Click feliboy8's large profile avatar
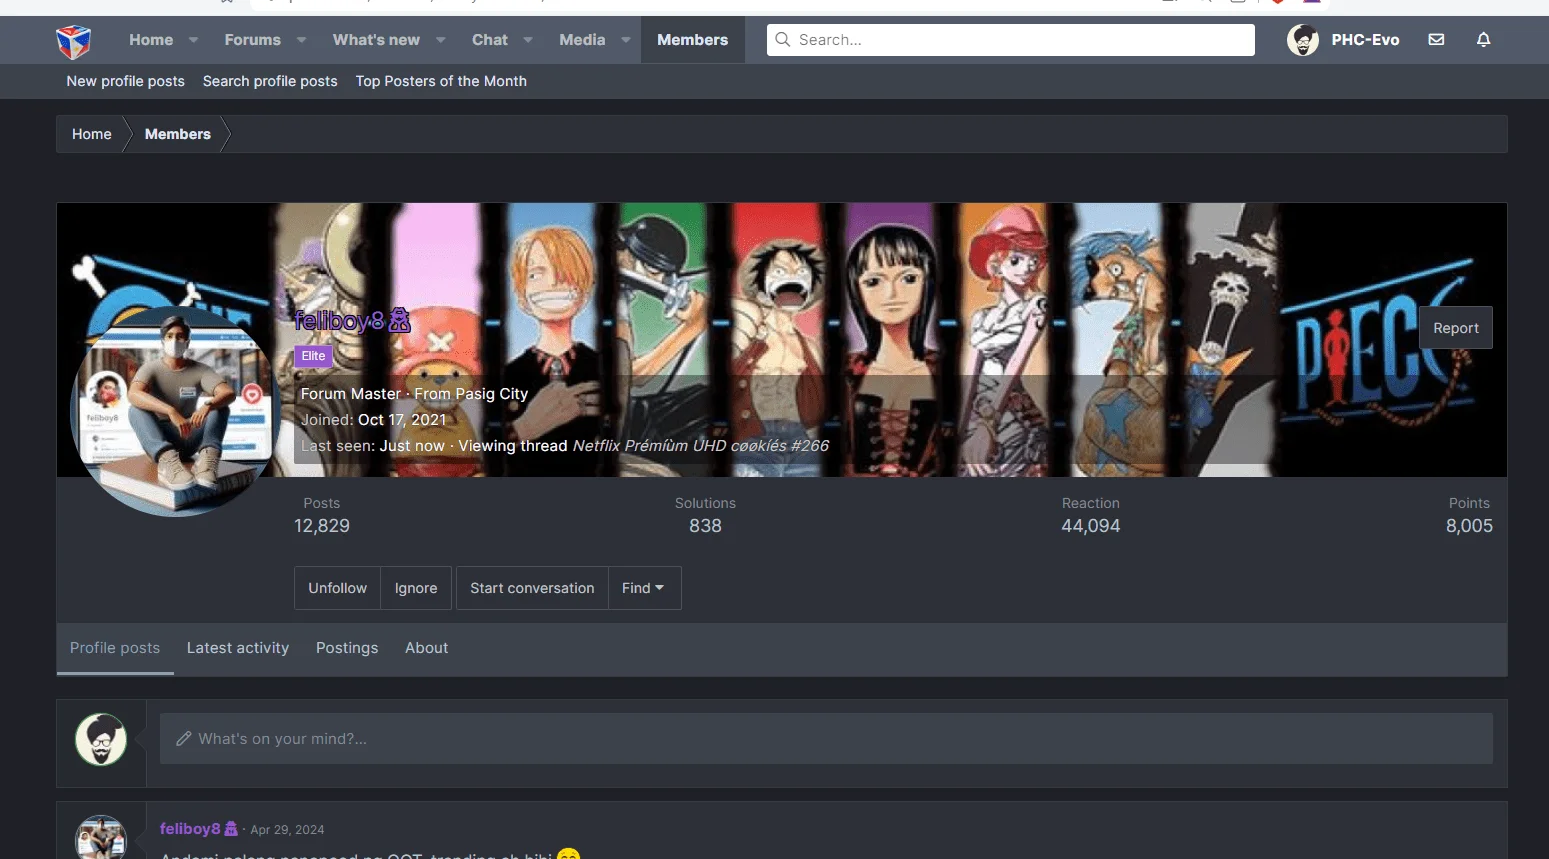Viewport: 1549px width, 859px height. pyautogui.click(x=175, y=412)
